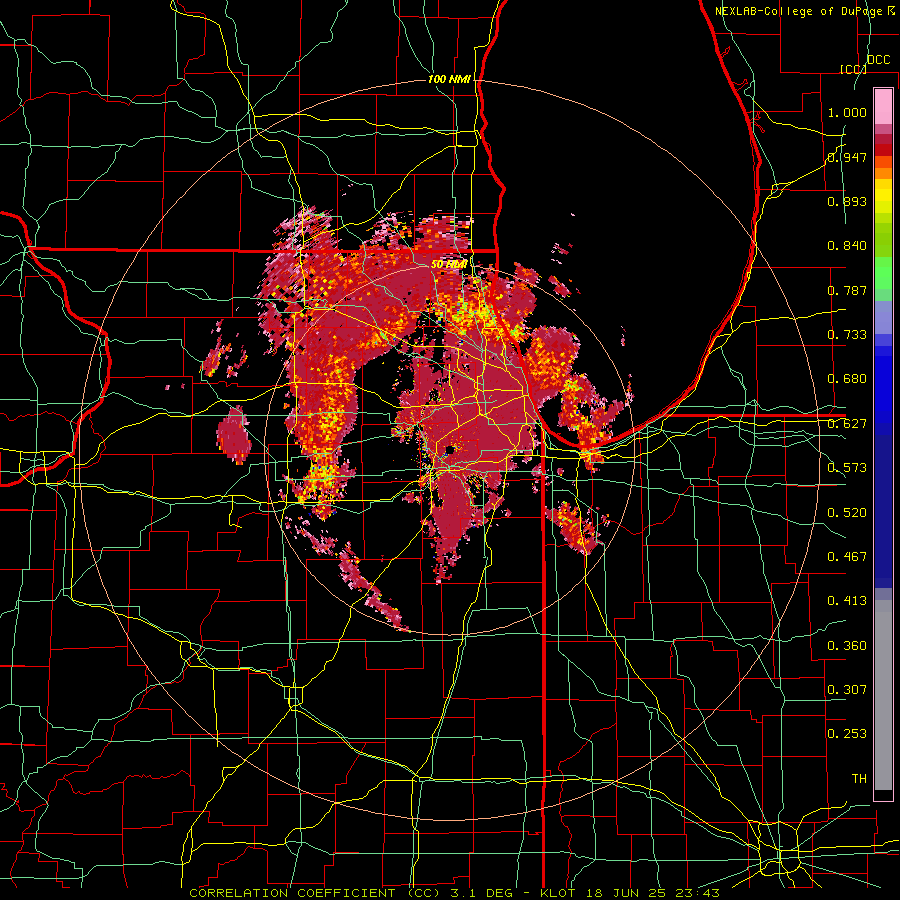The height and width of the screenshot is (900, 900).
Task: Click the DCC label above the color scale
Action: pyautogui.click(x=878, y=60)
